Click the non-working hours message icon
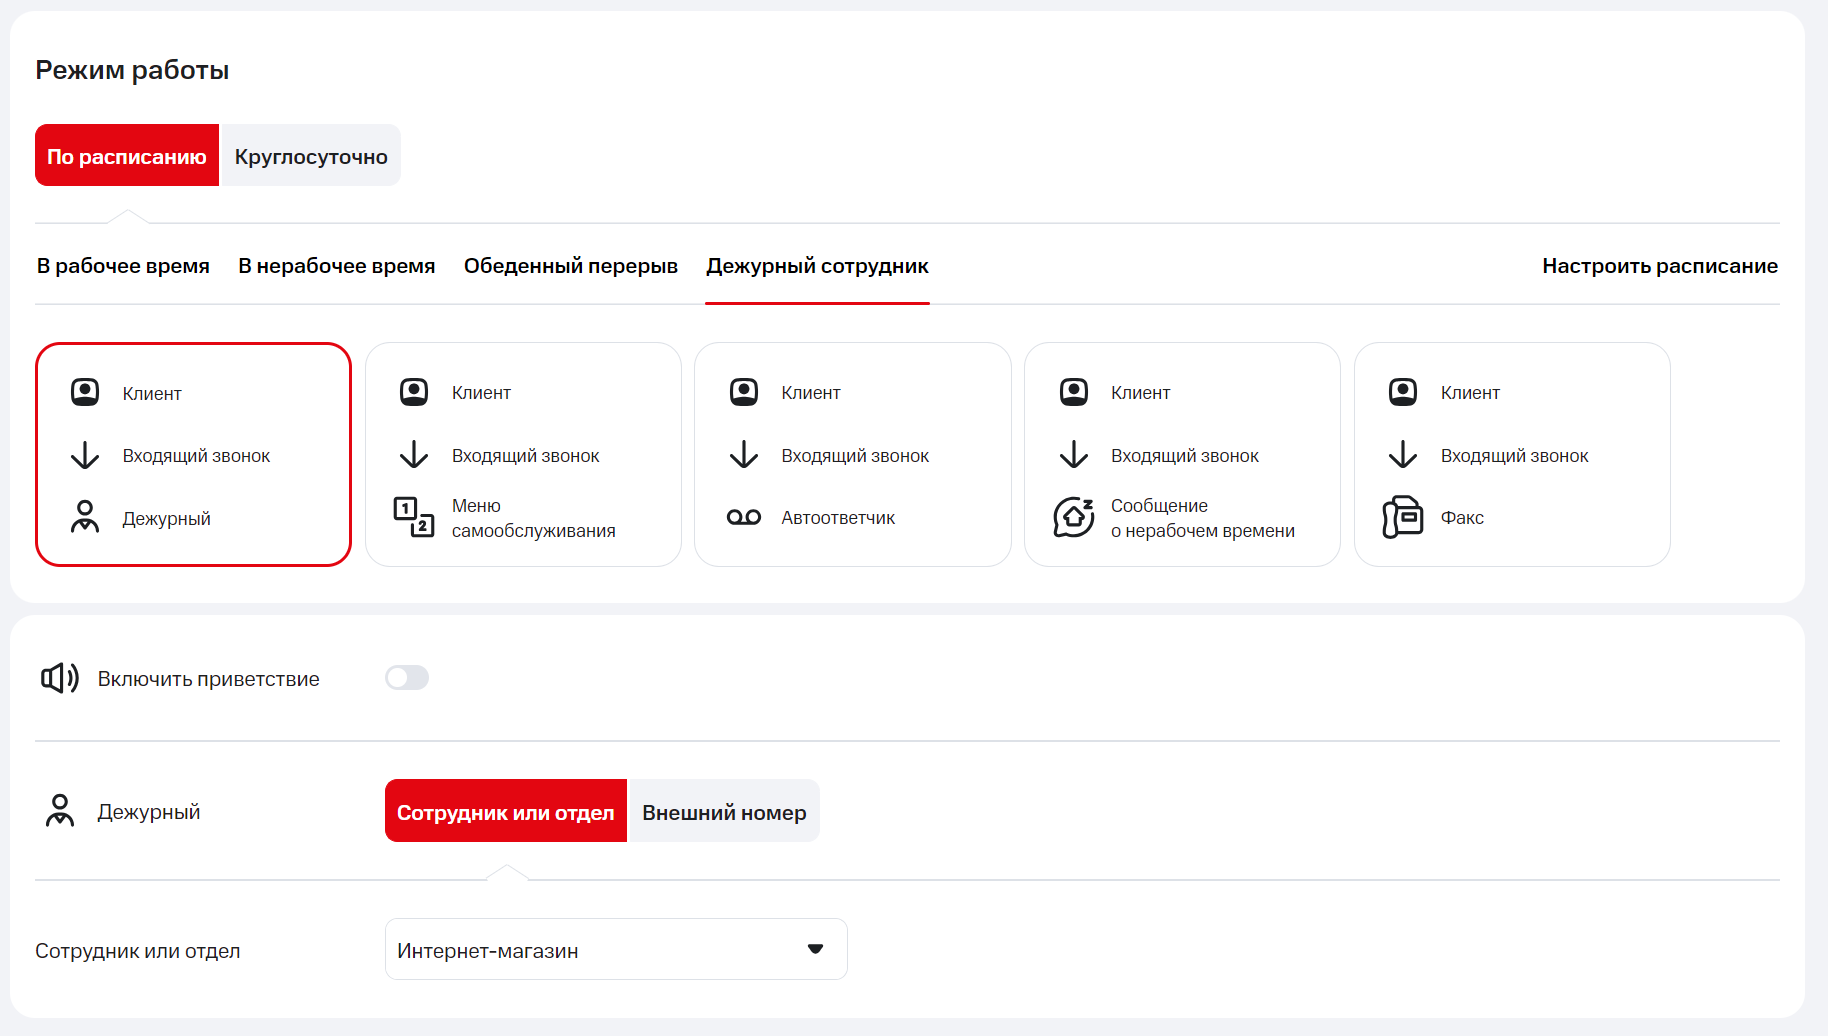 click(x=1073, y=517)
